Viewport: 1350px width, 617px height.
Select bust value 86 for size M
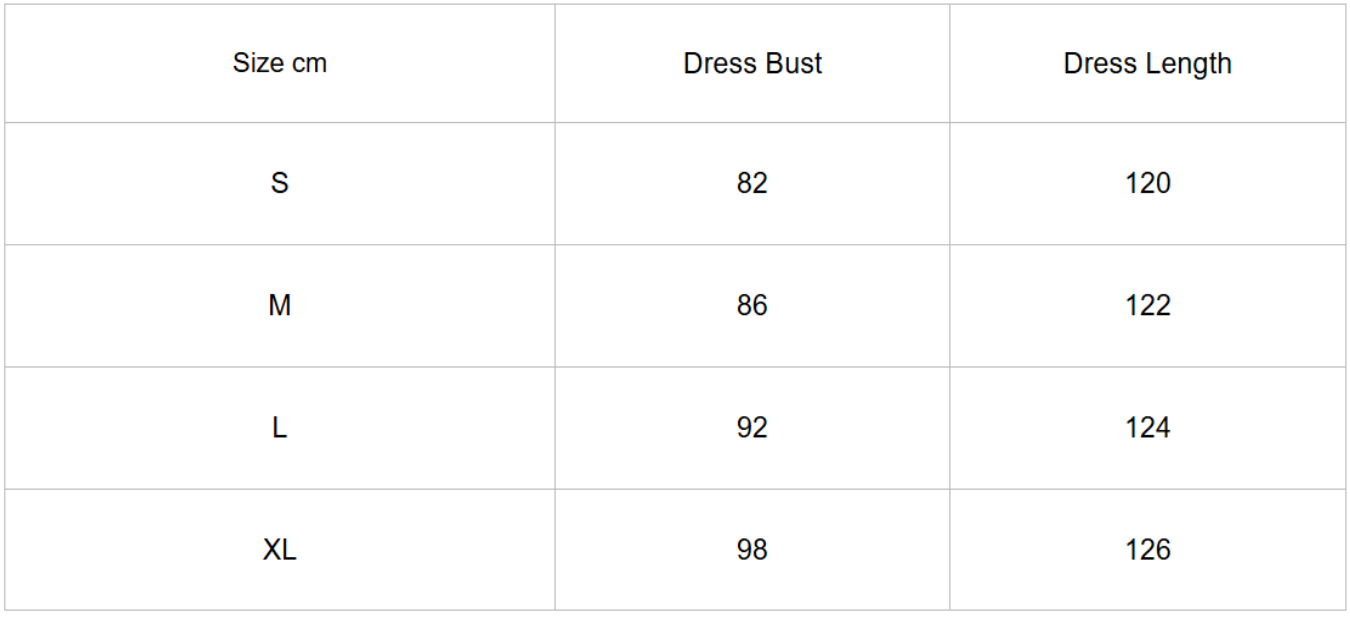(752, 305)
